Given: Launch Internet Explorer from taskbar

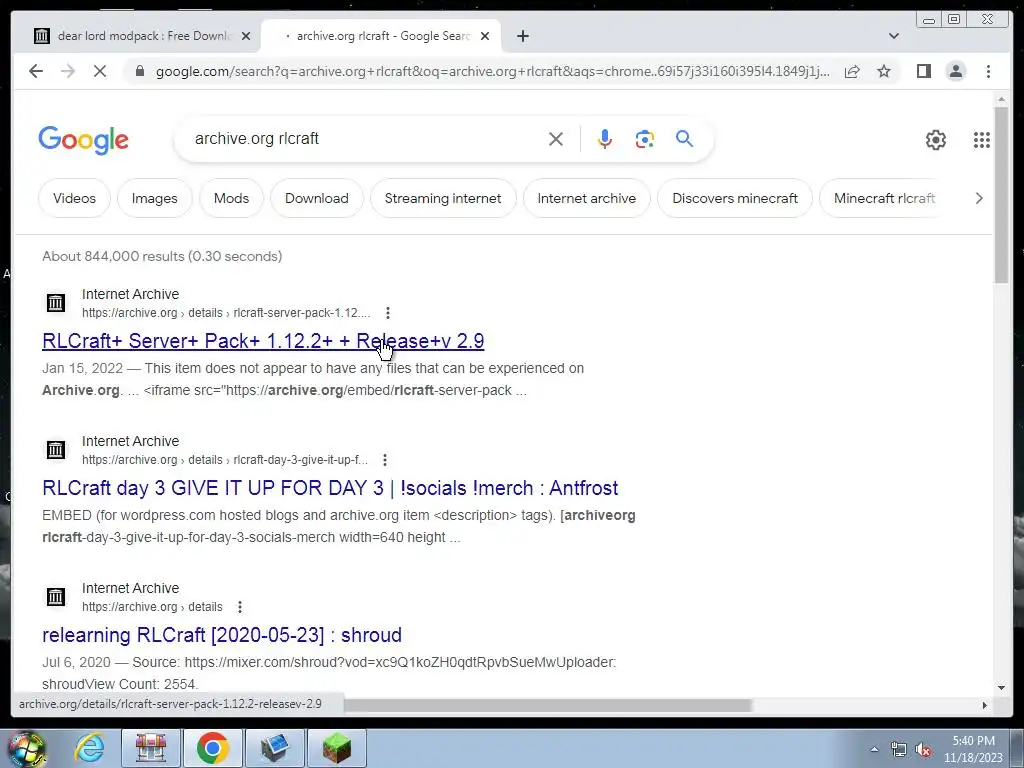Looking at the screenshot, I should click(89, 748).
